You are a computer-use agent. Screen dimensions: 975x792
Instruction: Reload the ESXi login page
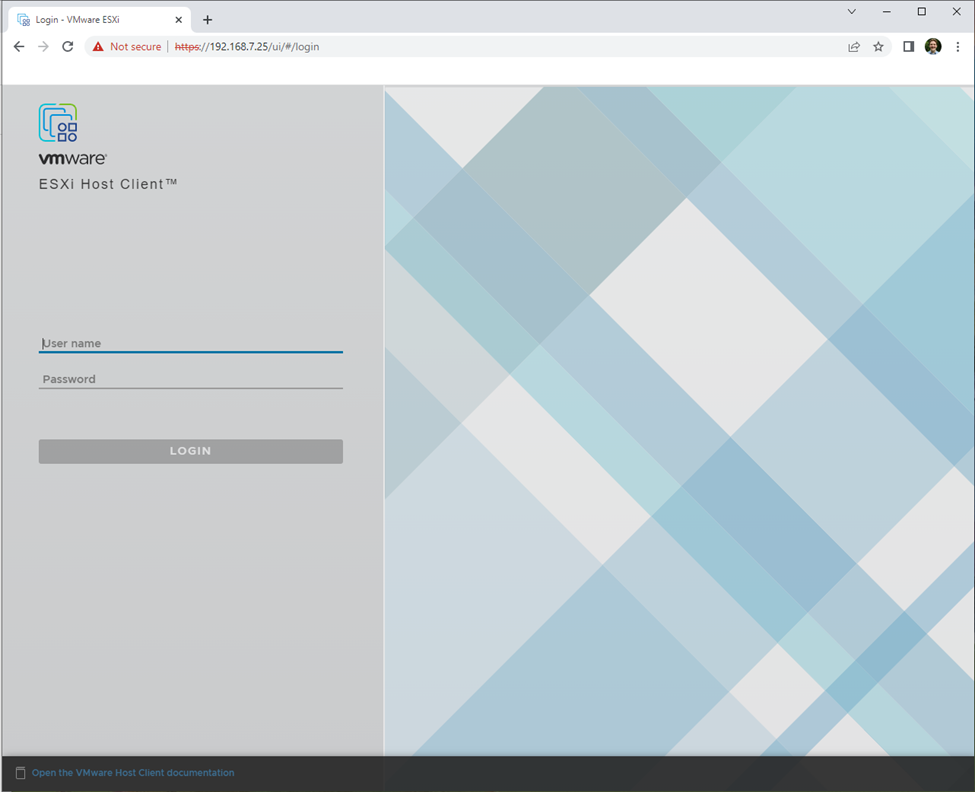68,47
